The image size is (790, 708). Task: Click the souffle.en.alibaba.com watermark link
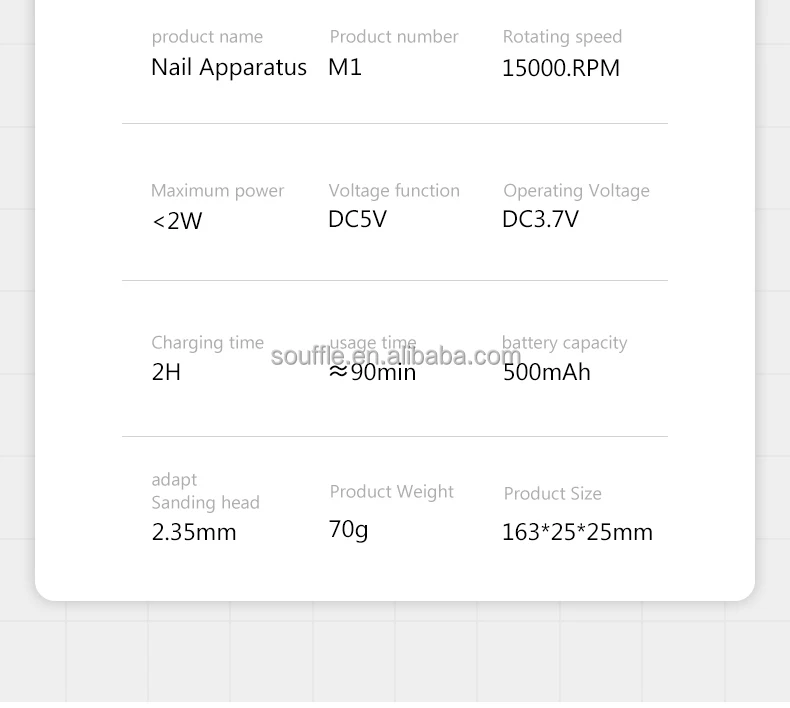396,356
